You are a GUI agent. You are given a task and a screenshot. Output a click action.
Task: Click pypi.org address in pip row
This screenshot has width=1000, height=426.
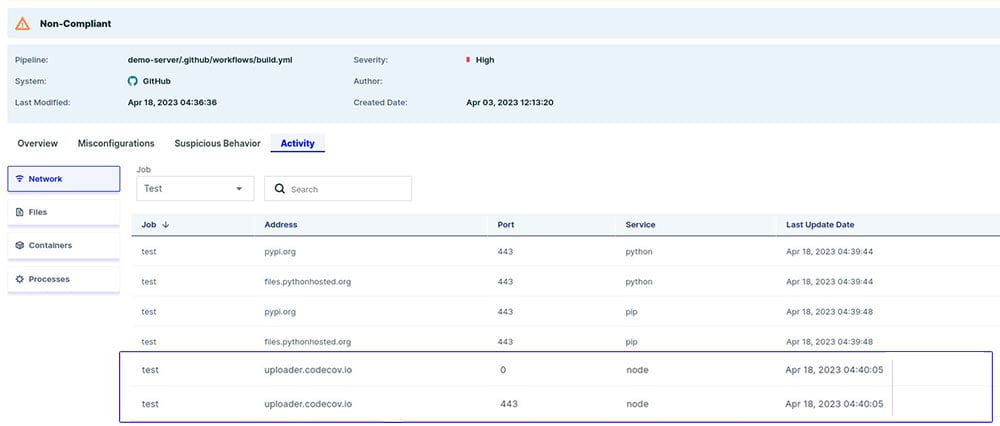coord(280,312)
